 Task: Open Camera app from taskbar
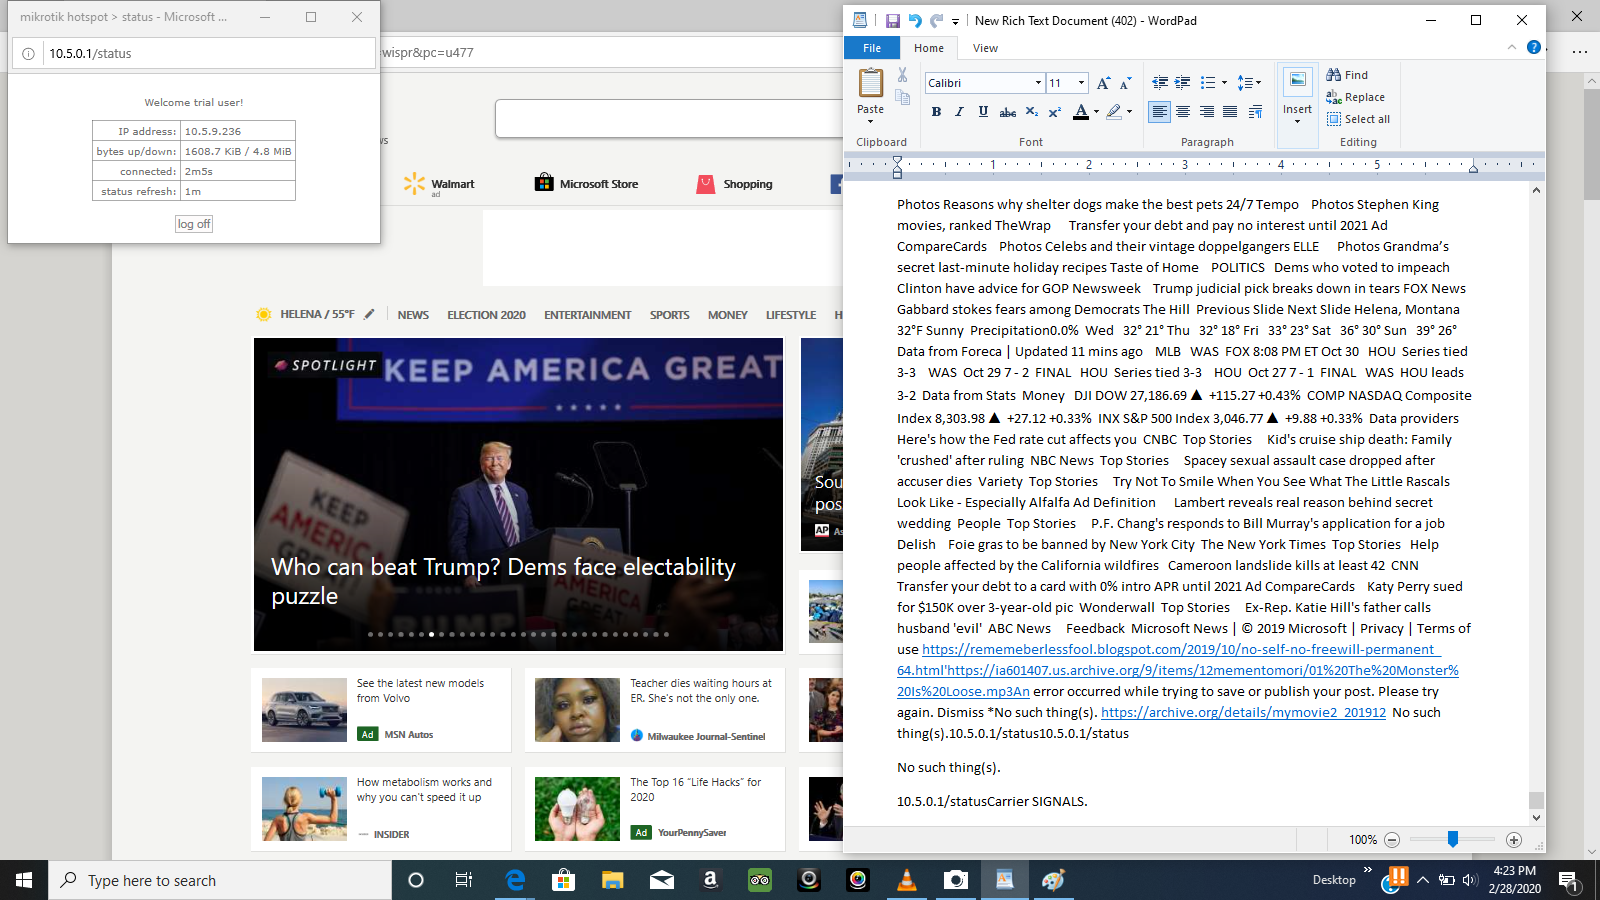956,880
